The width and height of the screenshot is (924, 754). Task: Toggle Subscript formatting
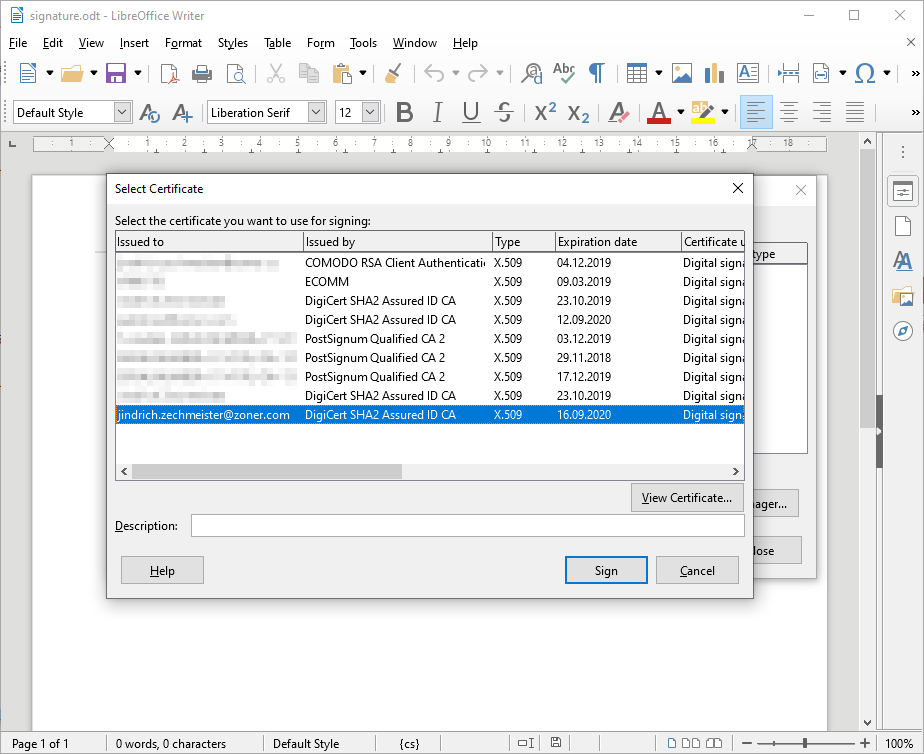[578, 113]
